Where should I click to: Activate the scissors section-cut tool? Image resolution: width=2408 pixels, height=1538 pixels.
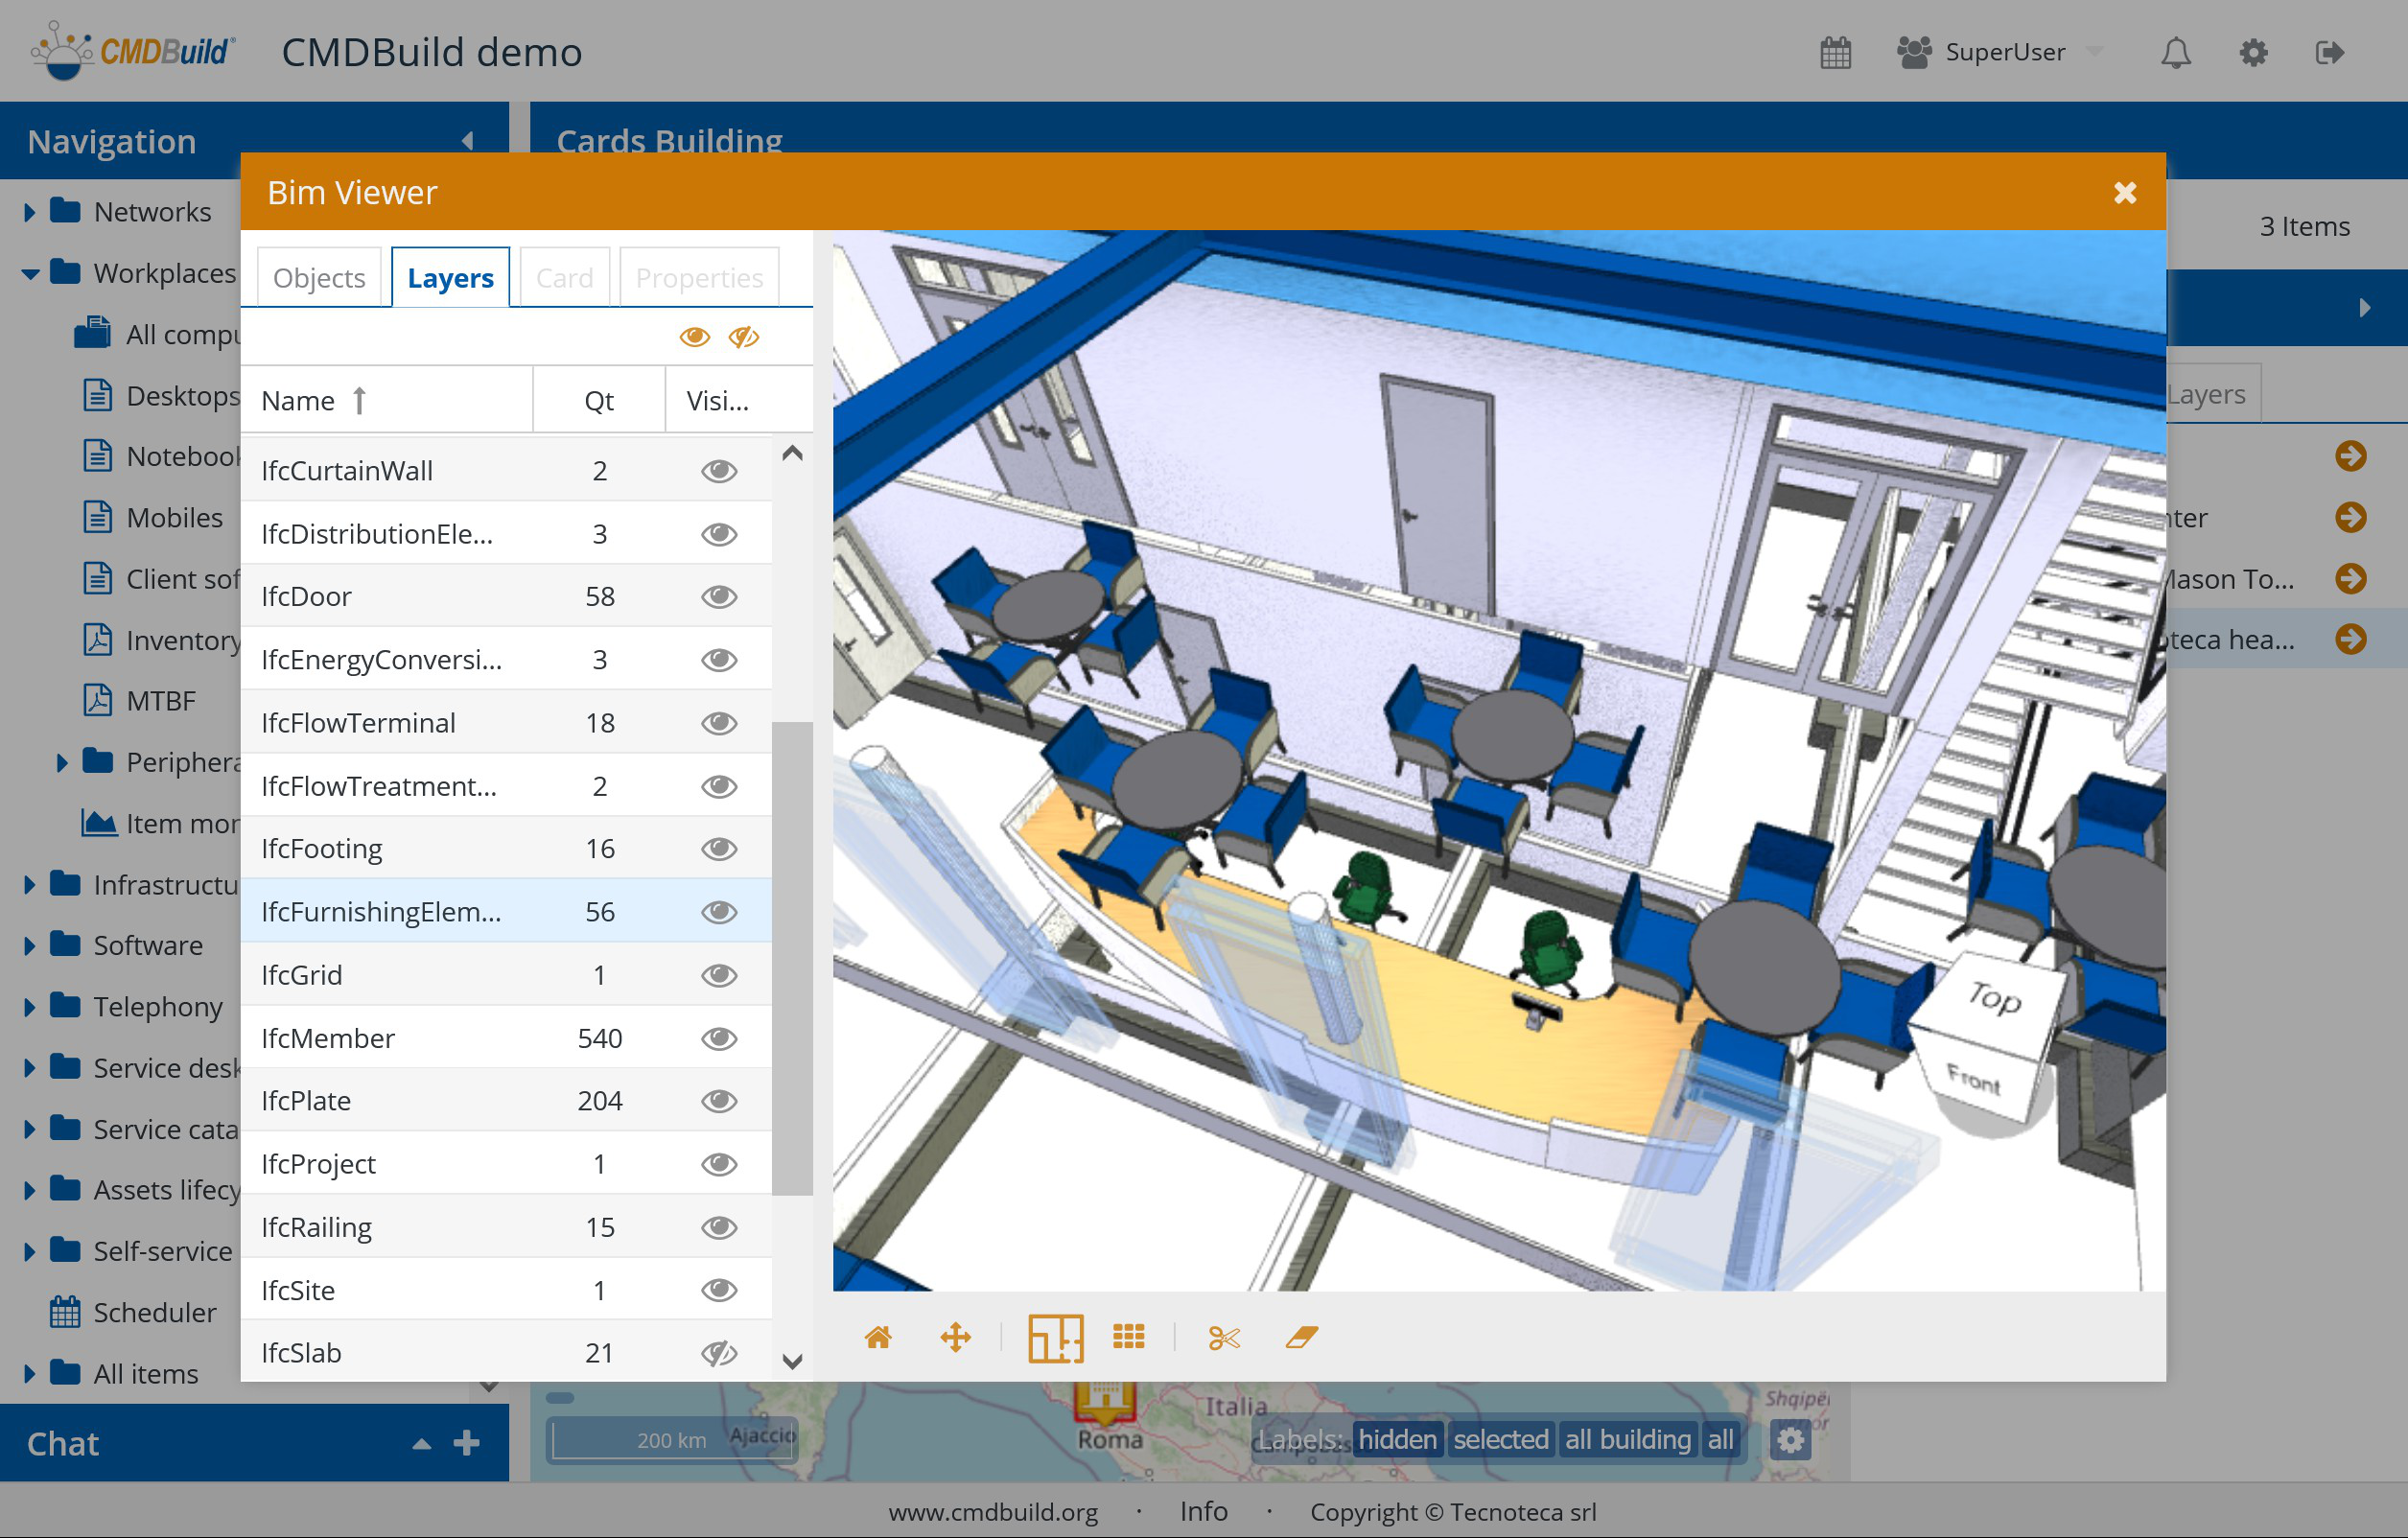(1223, 1337)
